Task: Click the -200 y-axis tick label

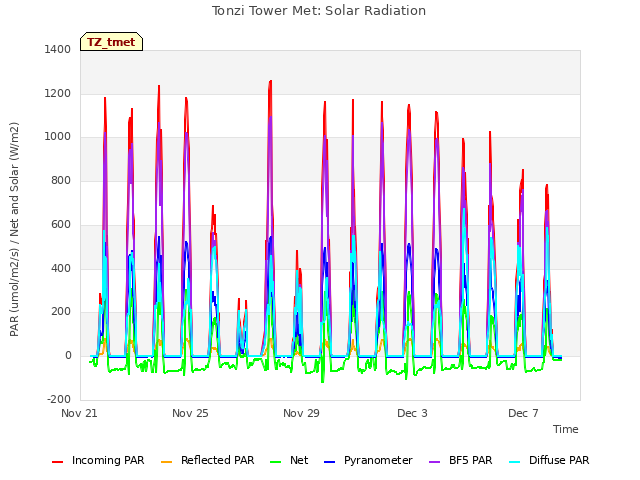Action: [59, 400]
